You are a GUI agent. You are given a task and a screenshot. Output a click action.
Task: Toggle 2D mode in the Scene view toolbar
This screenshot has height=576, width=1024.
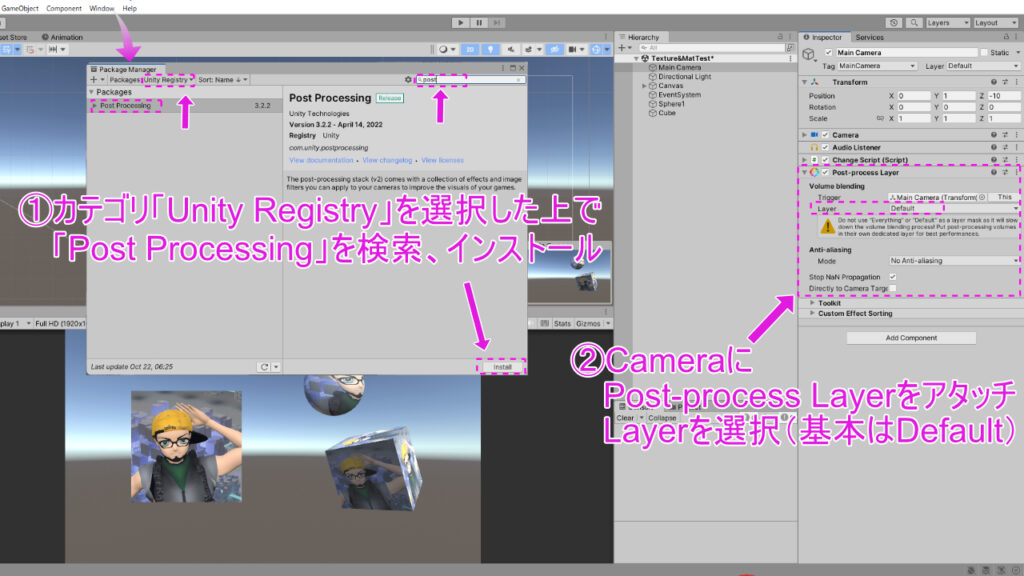coord(470,49)
